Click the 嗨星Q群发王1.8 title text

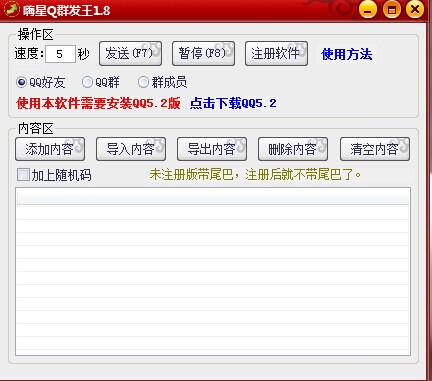click(66, 10)
